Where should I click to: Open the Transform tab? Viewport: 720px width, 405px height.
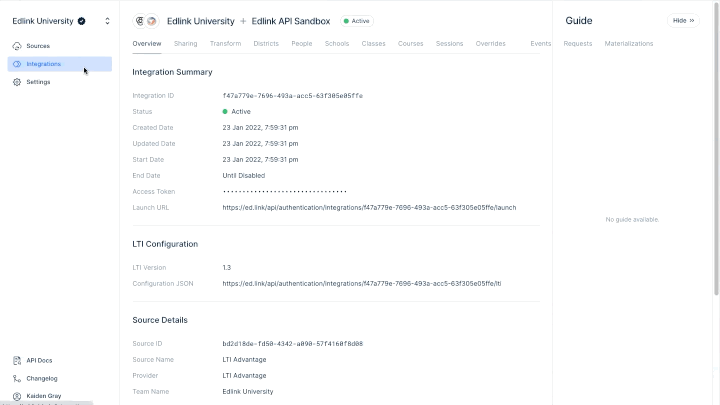(225, 44)
